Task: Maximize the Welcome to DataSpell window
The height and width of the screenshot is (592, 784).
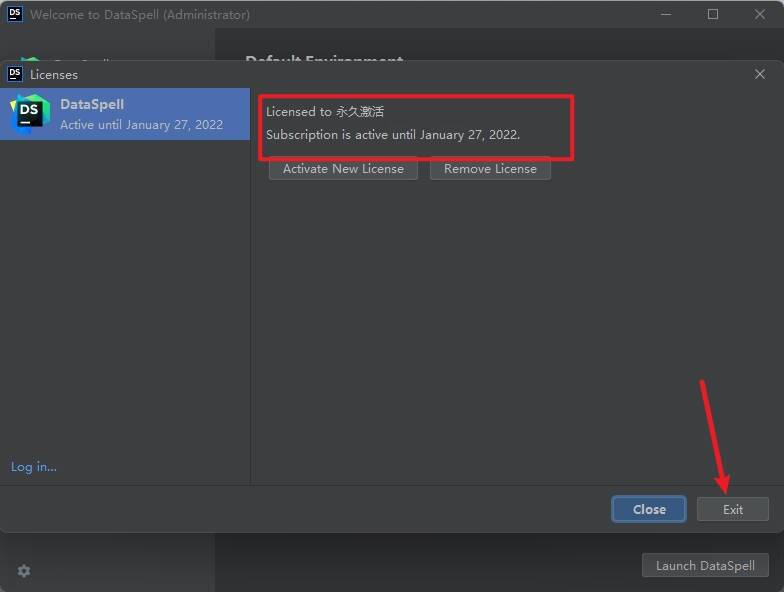Action: 713,14
